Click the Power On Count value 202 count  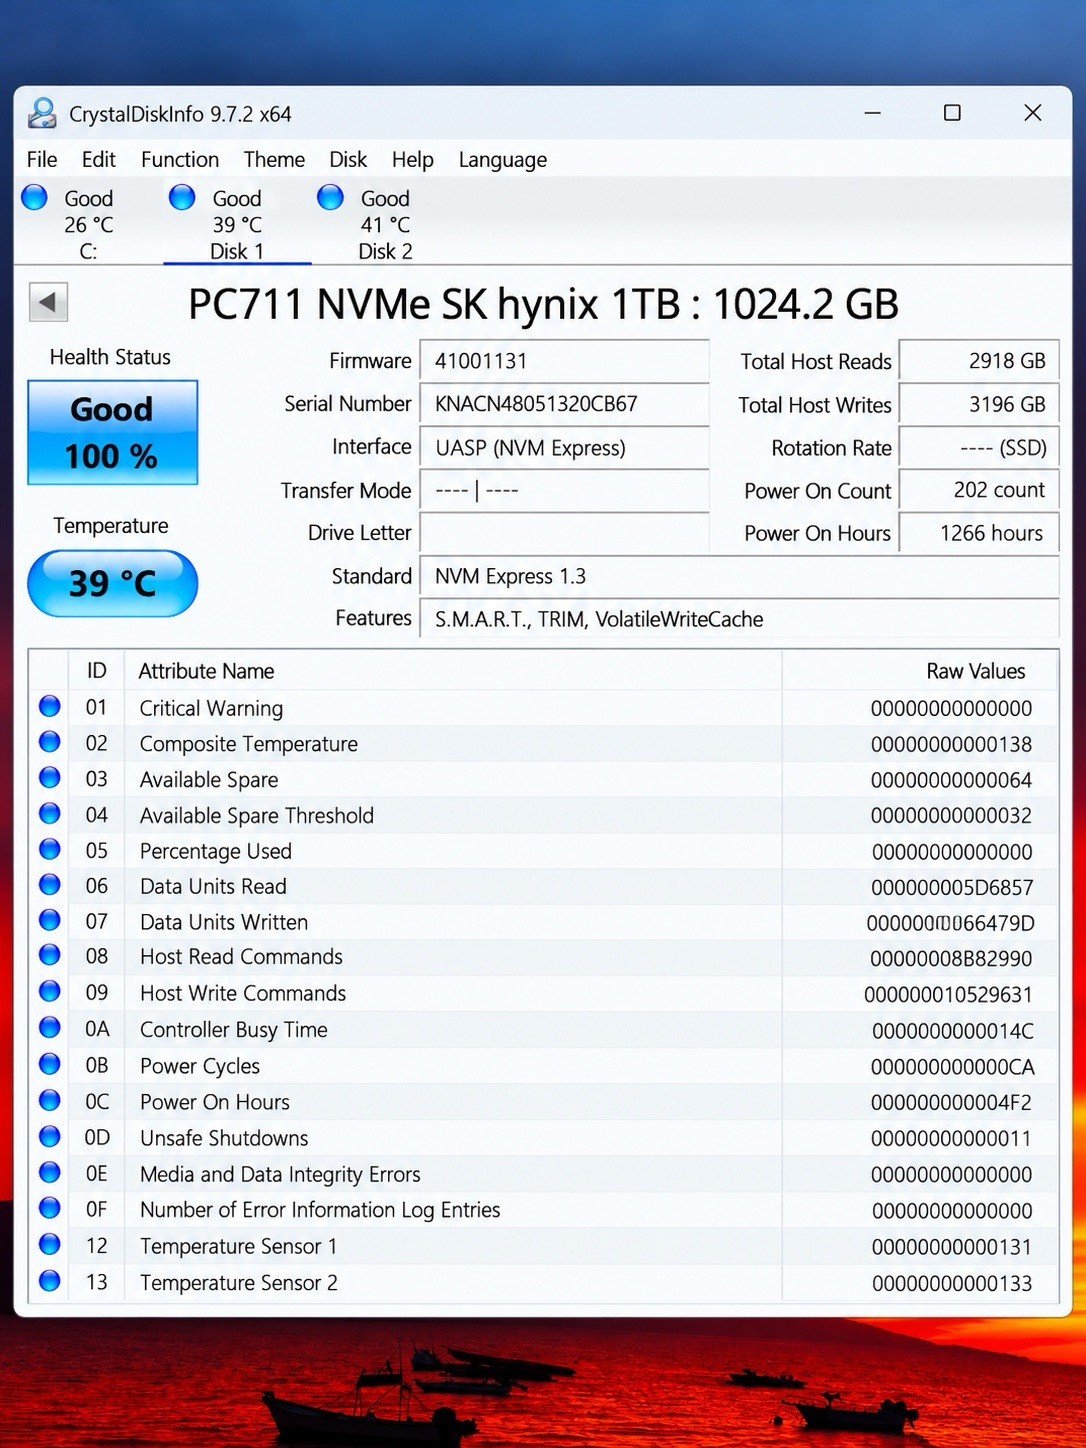979,490
